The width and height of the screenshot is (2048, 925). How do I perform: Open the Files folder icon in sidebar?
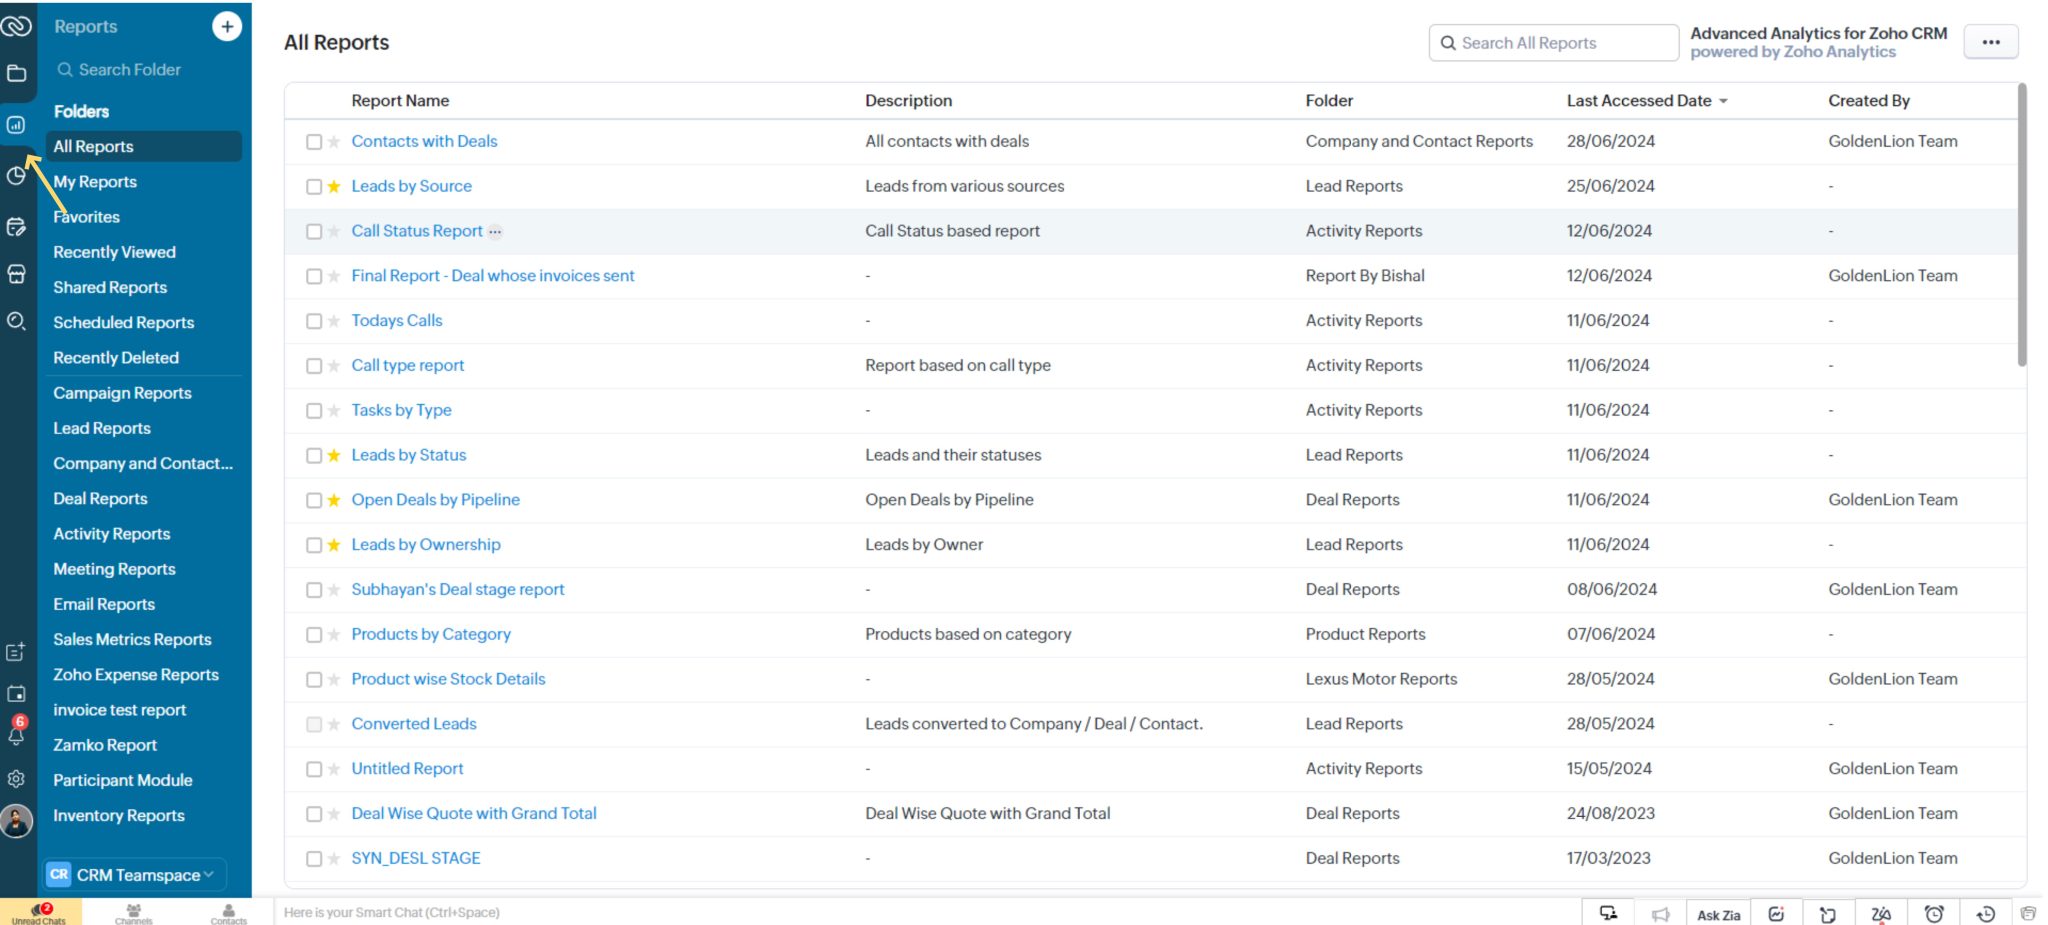[16, 72]
